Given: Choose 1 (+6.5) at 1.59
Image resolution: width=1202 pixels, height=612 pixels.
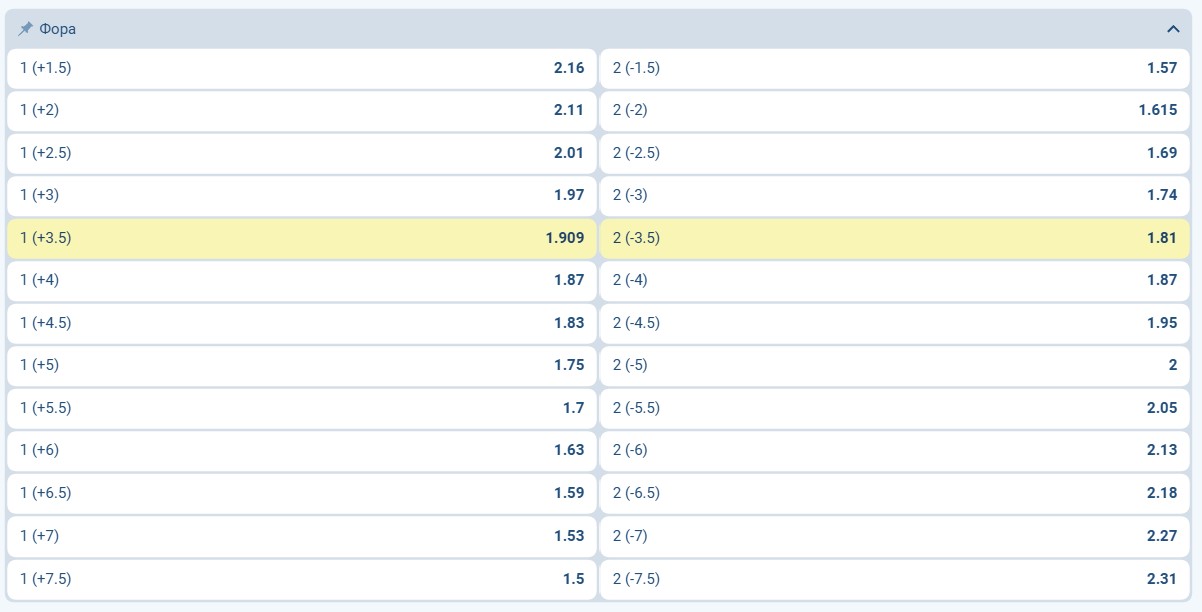Looking at the screenshot, I should point(301,493).
